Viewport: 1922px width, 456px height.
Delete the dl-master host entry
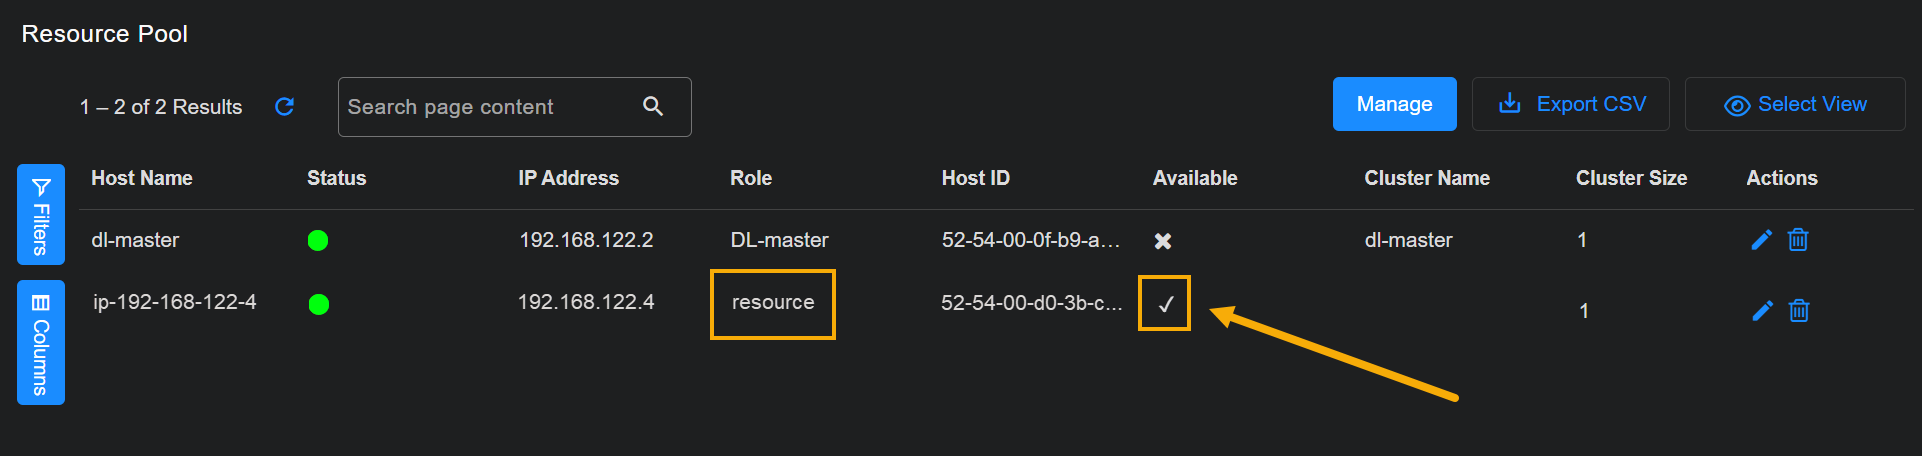tap(1798, 240)
